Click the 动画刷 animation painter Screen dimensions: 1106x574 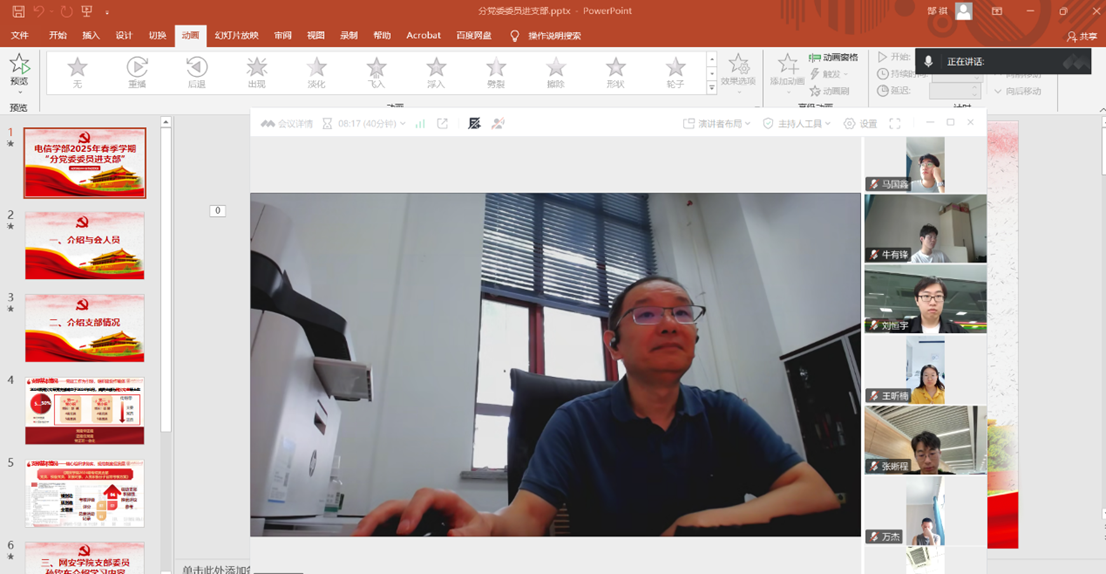coord(830,91)
